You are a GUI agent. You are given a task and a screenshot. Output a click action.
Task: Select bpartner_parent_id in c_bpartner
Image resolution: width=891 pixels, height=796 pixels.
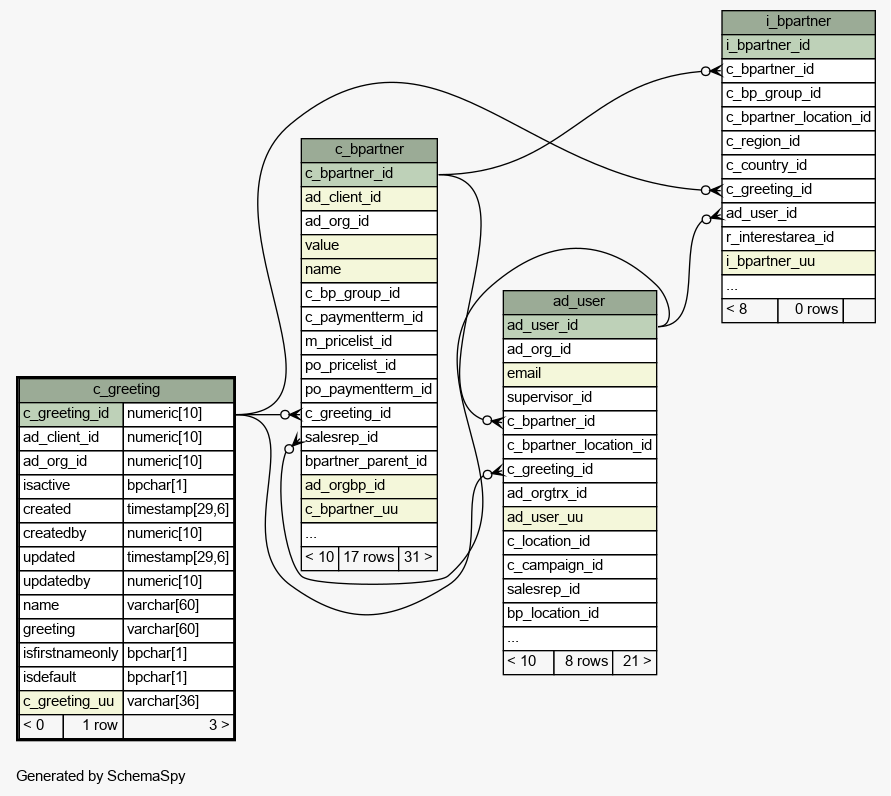(369, 462)
